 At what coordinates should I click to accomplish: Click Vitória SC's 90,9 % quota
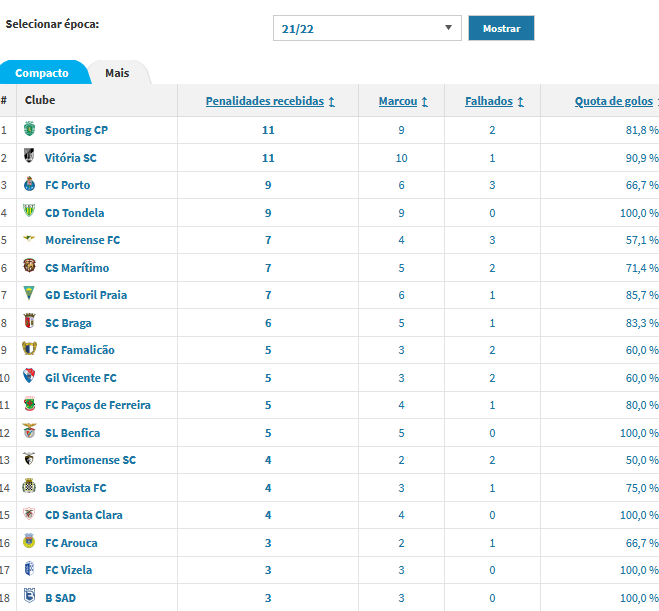click(x=642, y=158)
